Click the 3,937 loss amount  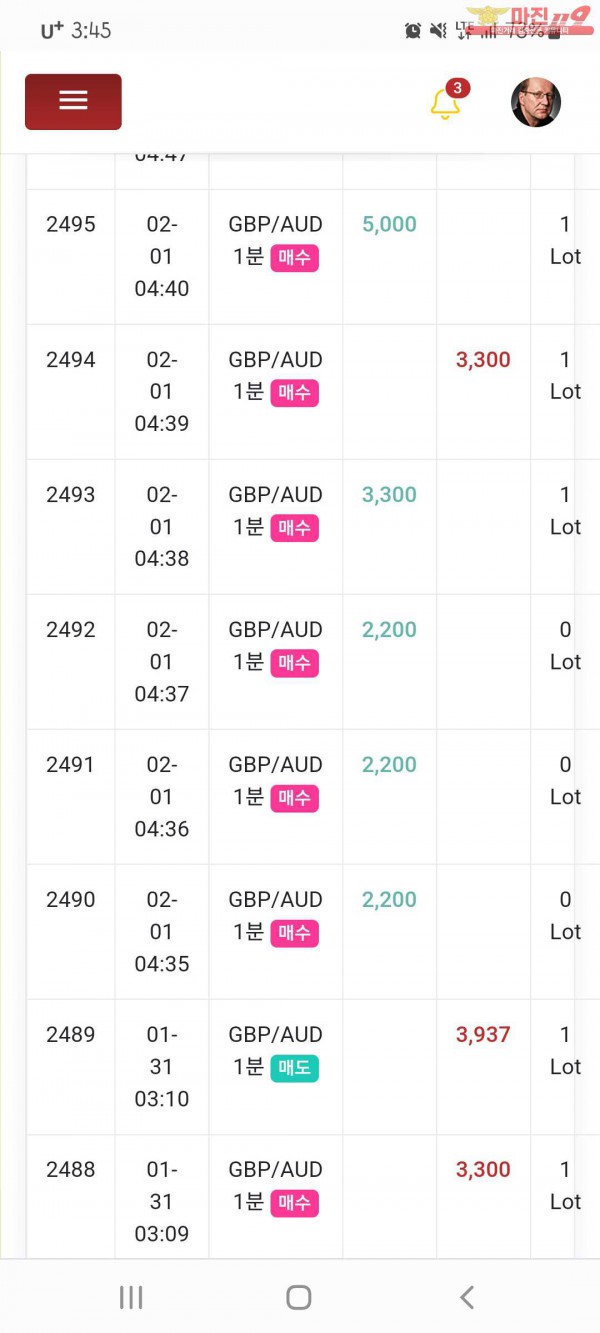click(483, 1035)
